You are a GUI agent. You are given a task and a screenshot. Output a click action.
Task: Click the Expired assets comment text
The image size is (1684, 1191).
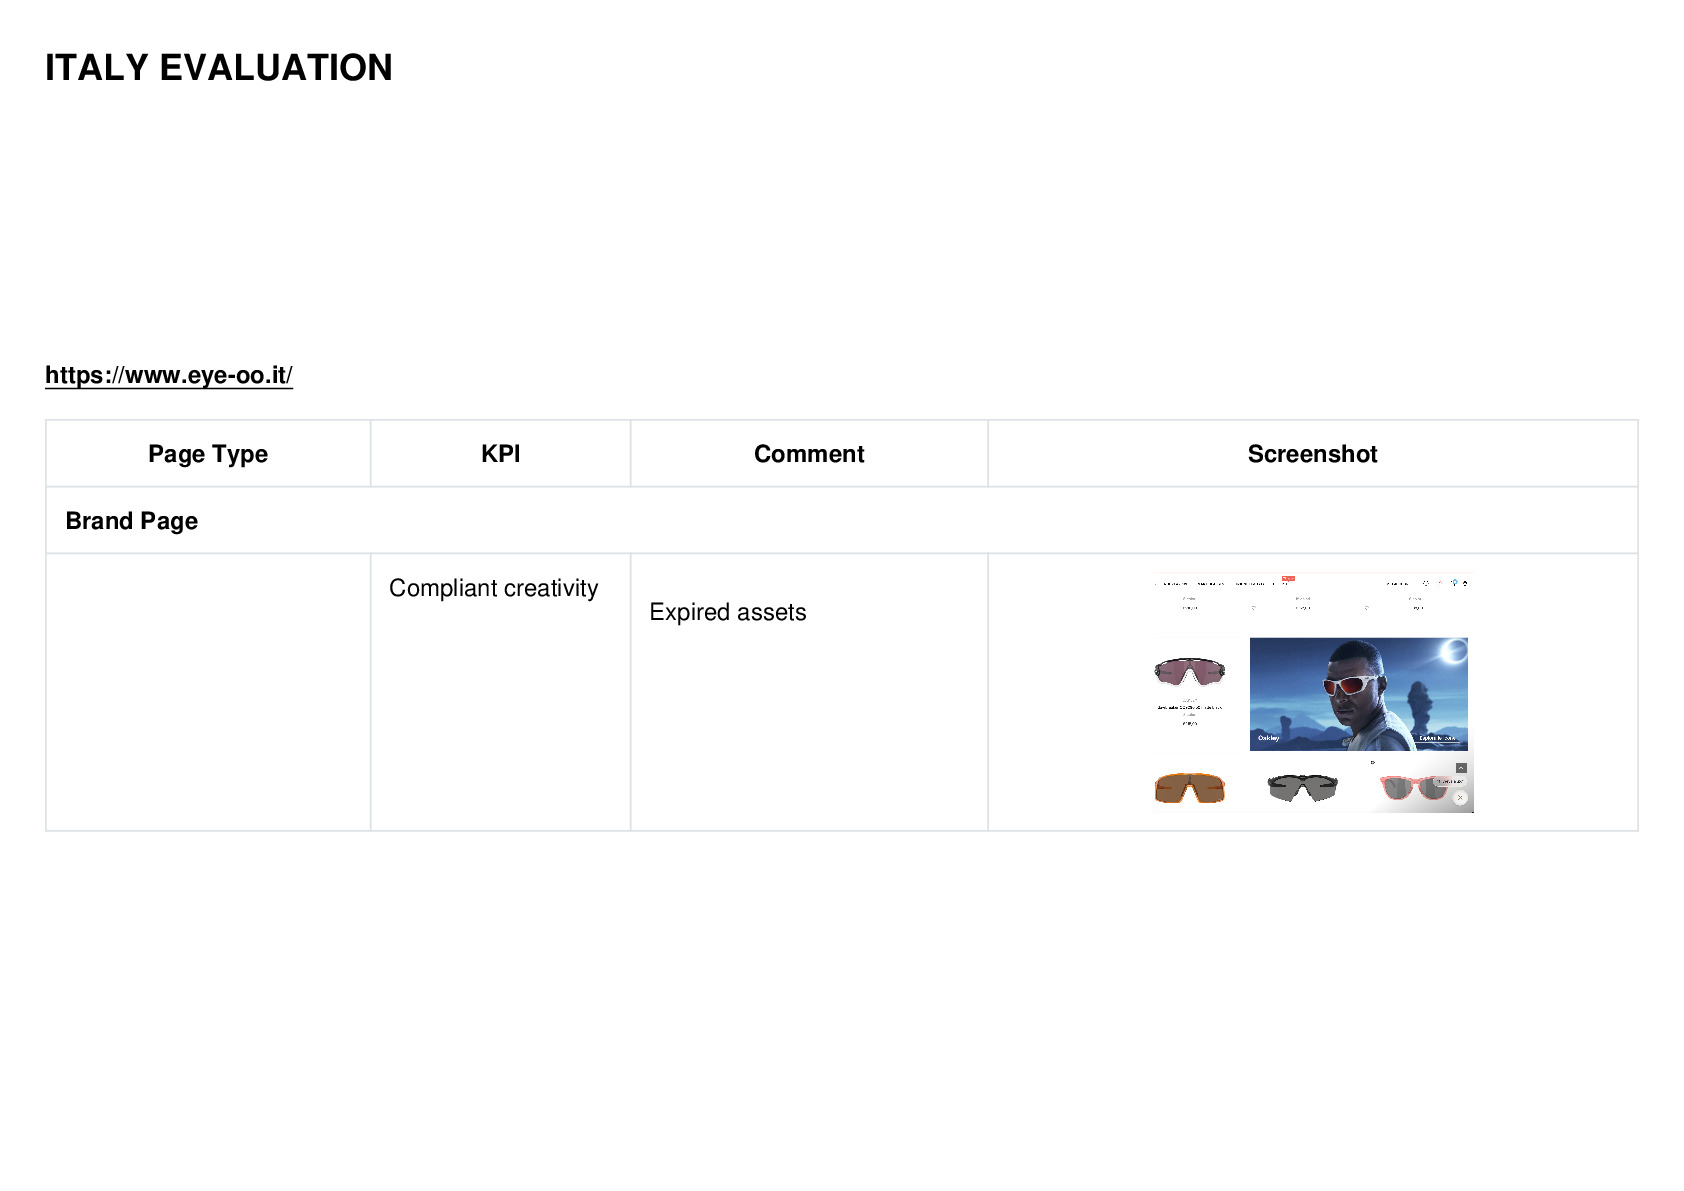click(728, 612)
